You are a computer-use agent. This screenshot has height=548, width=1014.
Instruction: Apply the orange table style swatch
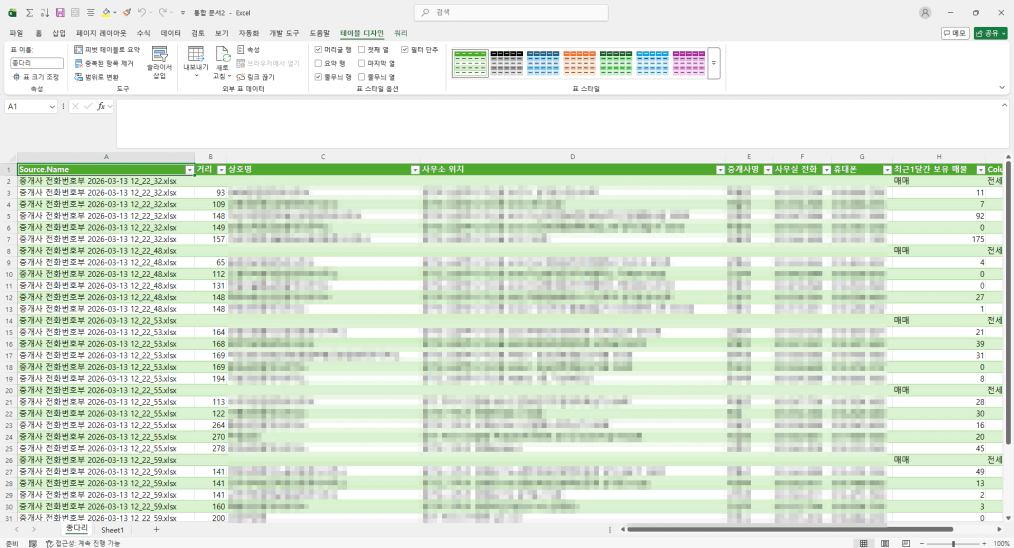[x=579, y=63]
